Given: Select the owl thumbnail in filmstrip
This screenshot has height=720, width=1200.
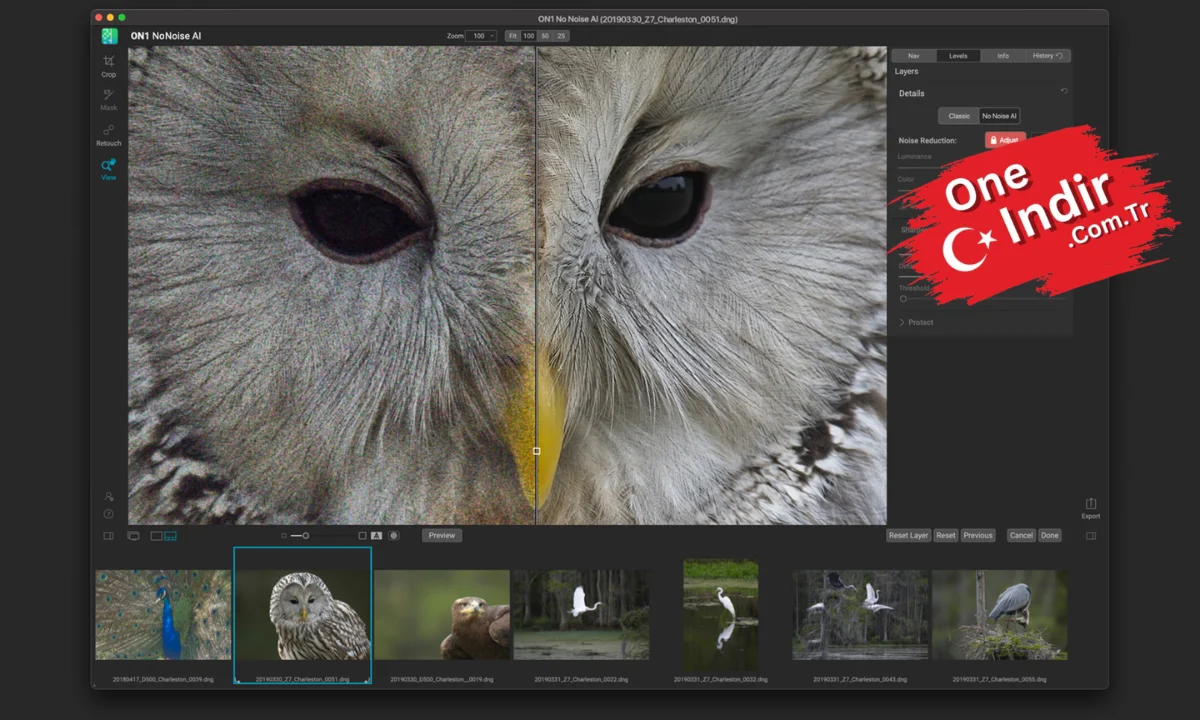Looking at the screenshot, I should point(303,615).
